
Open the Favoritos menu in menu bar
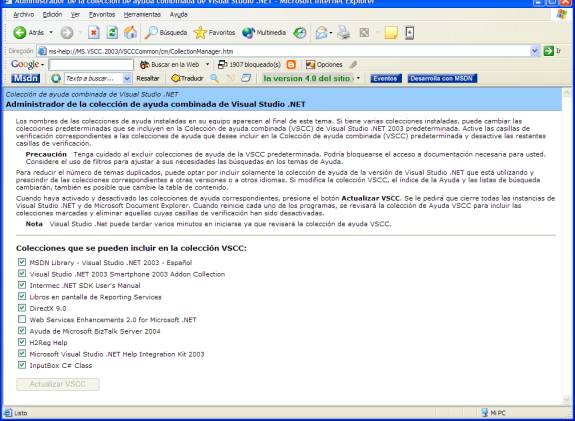coord(102,15)
